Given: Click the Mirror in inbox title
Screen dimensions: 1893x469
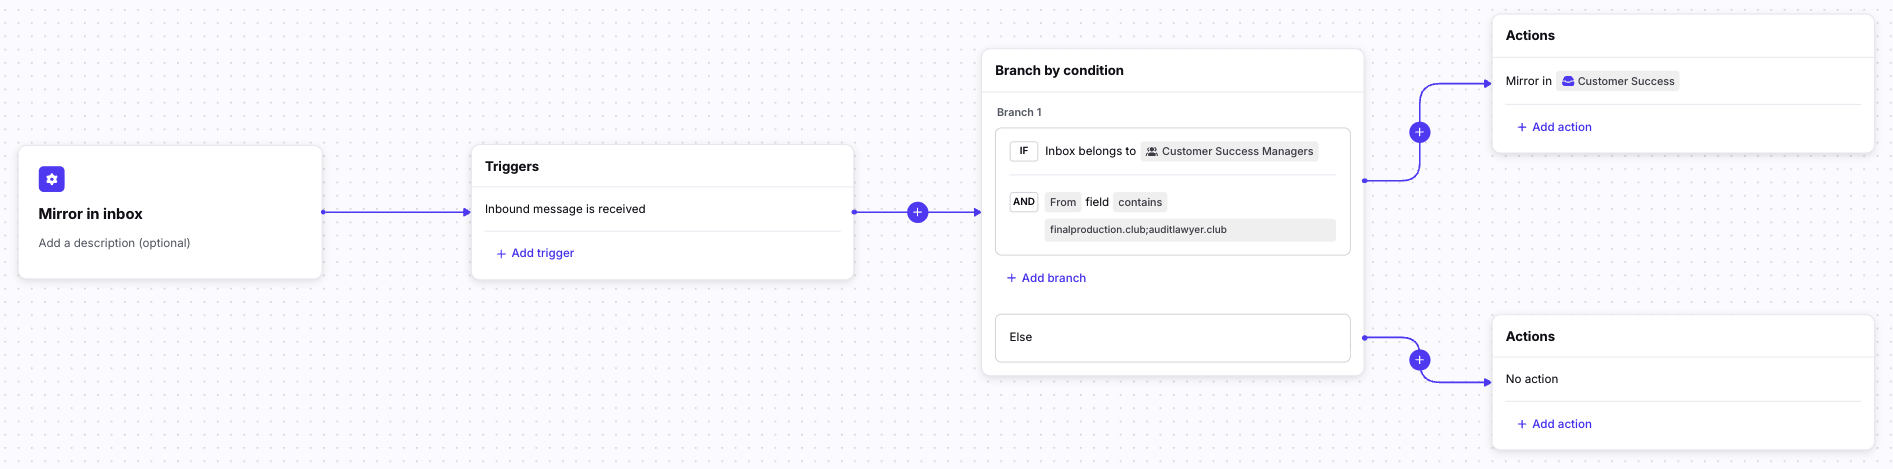Looking at the screenshot, I should point(90,214).
